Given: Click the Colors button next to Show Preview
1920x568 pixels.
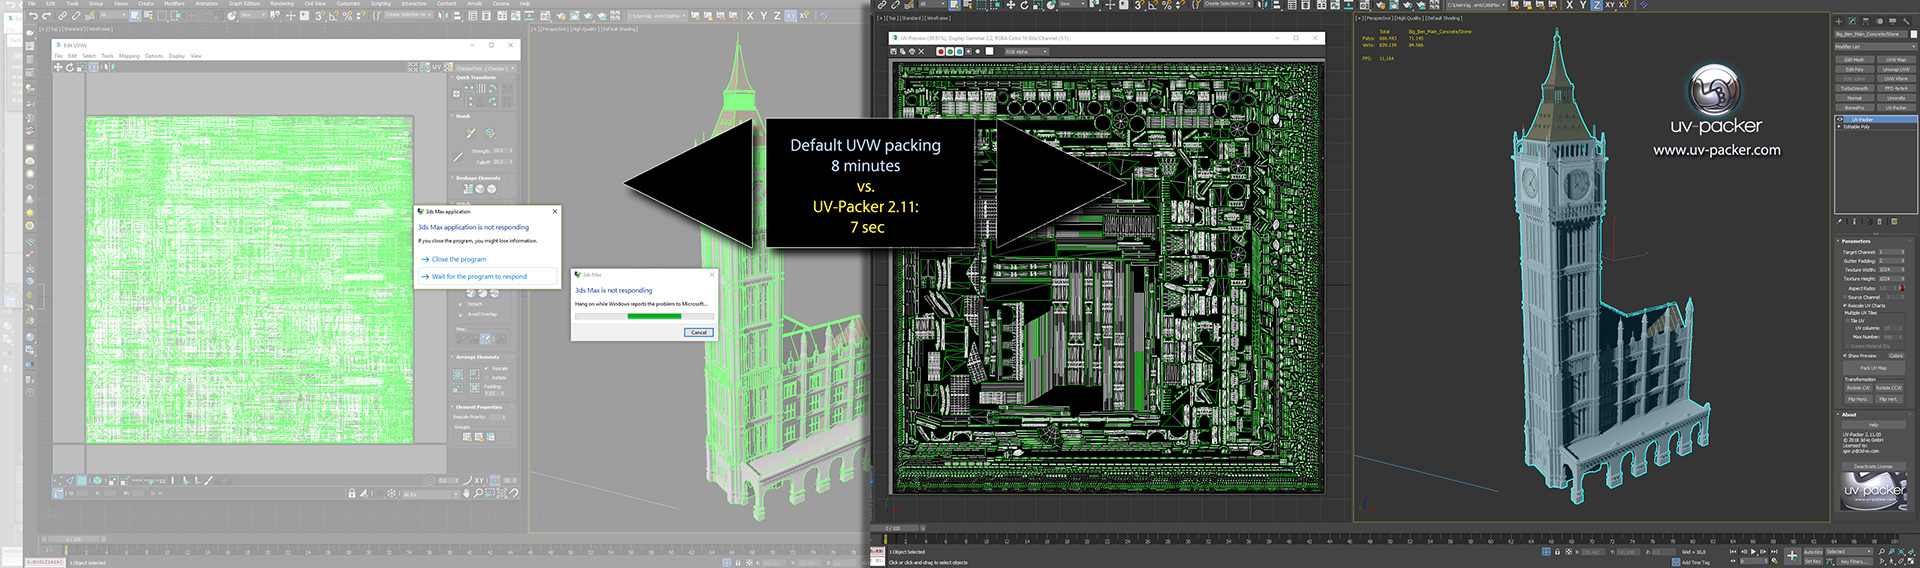Looking at the screenshot, I should point(1896,356).
